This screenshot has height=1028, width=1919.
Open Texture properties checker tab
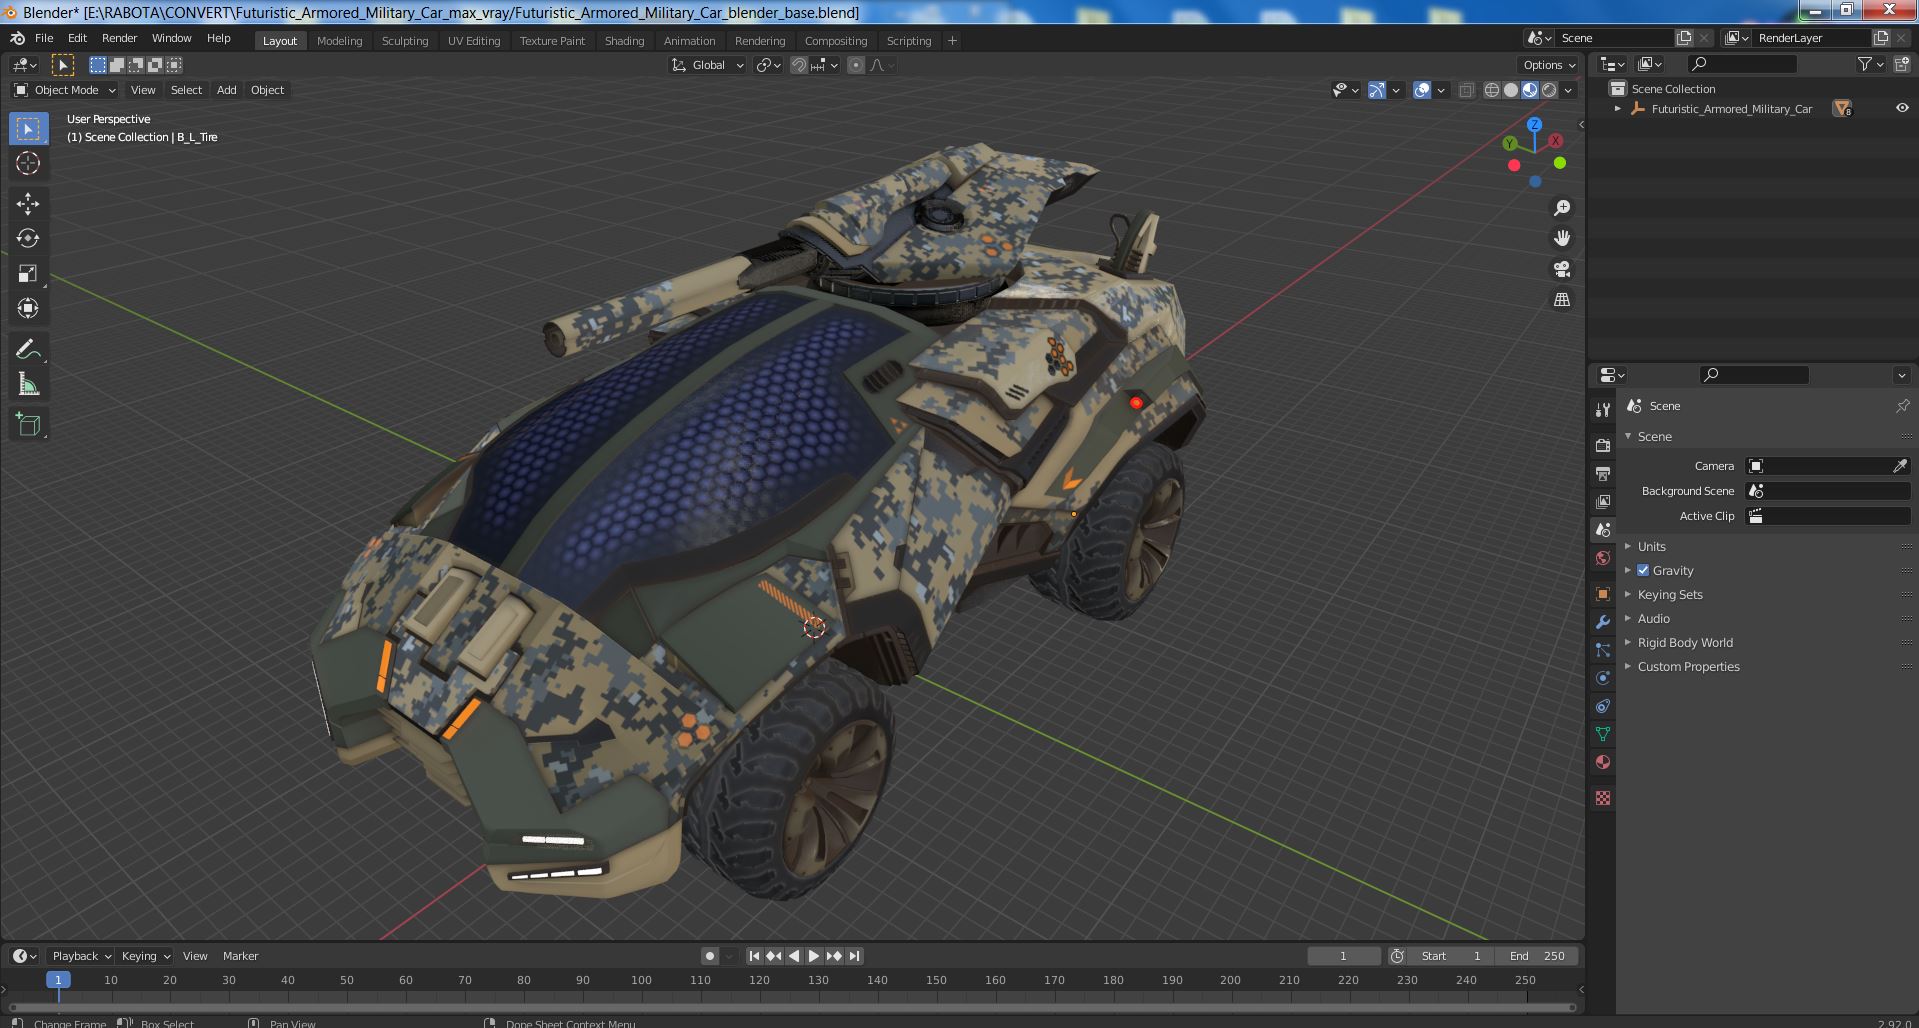point(1603,798)
